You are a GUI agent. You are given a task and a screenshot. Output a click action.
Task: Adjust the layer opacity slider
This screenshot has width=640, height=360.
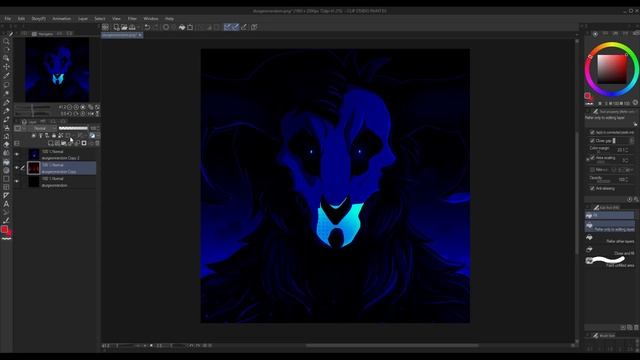point(73,128)
